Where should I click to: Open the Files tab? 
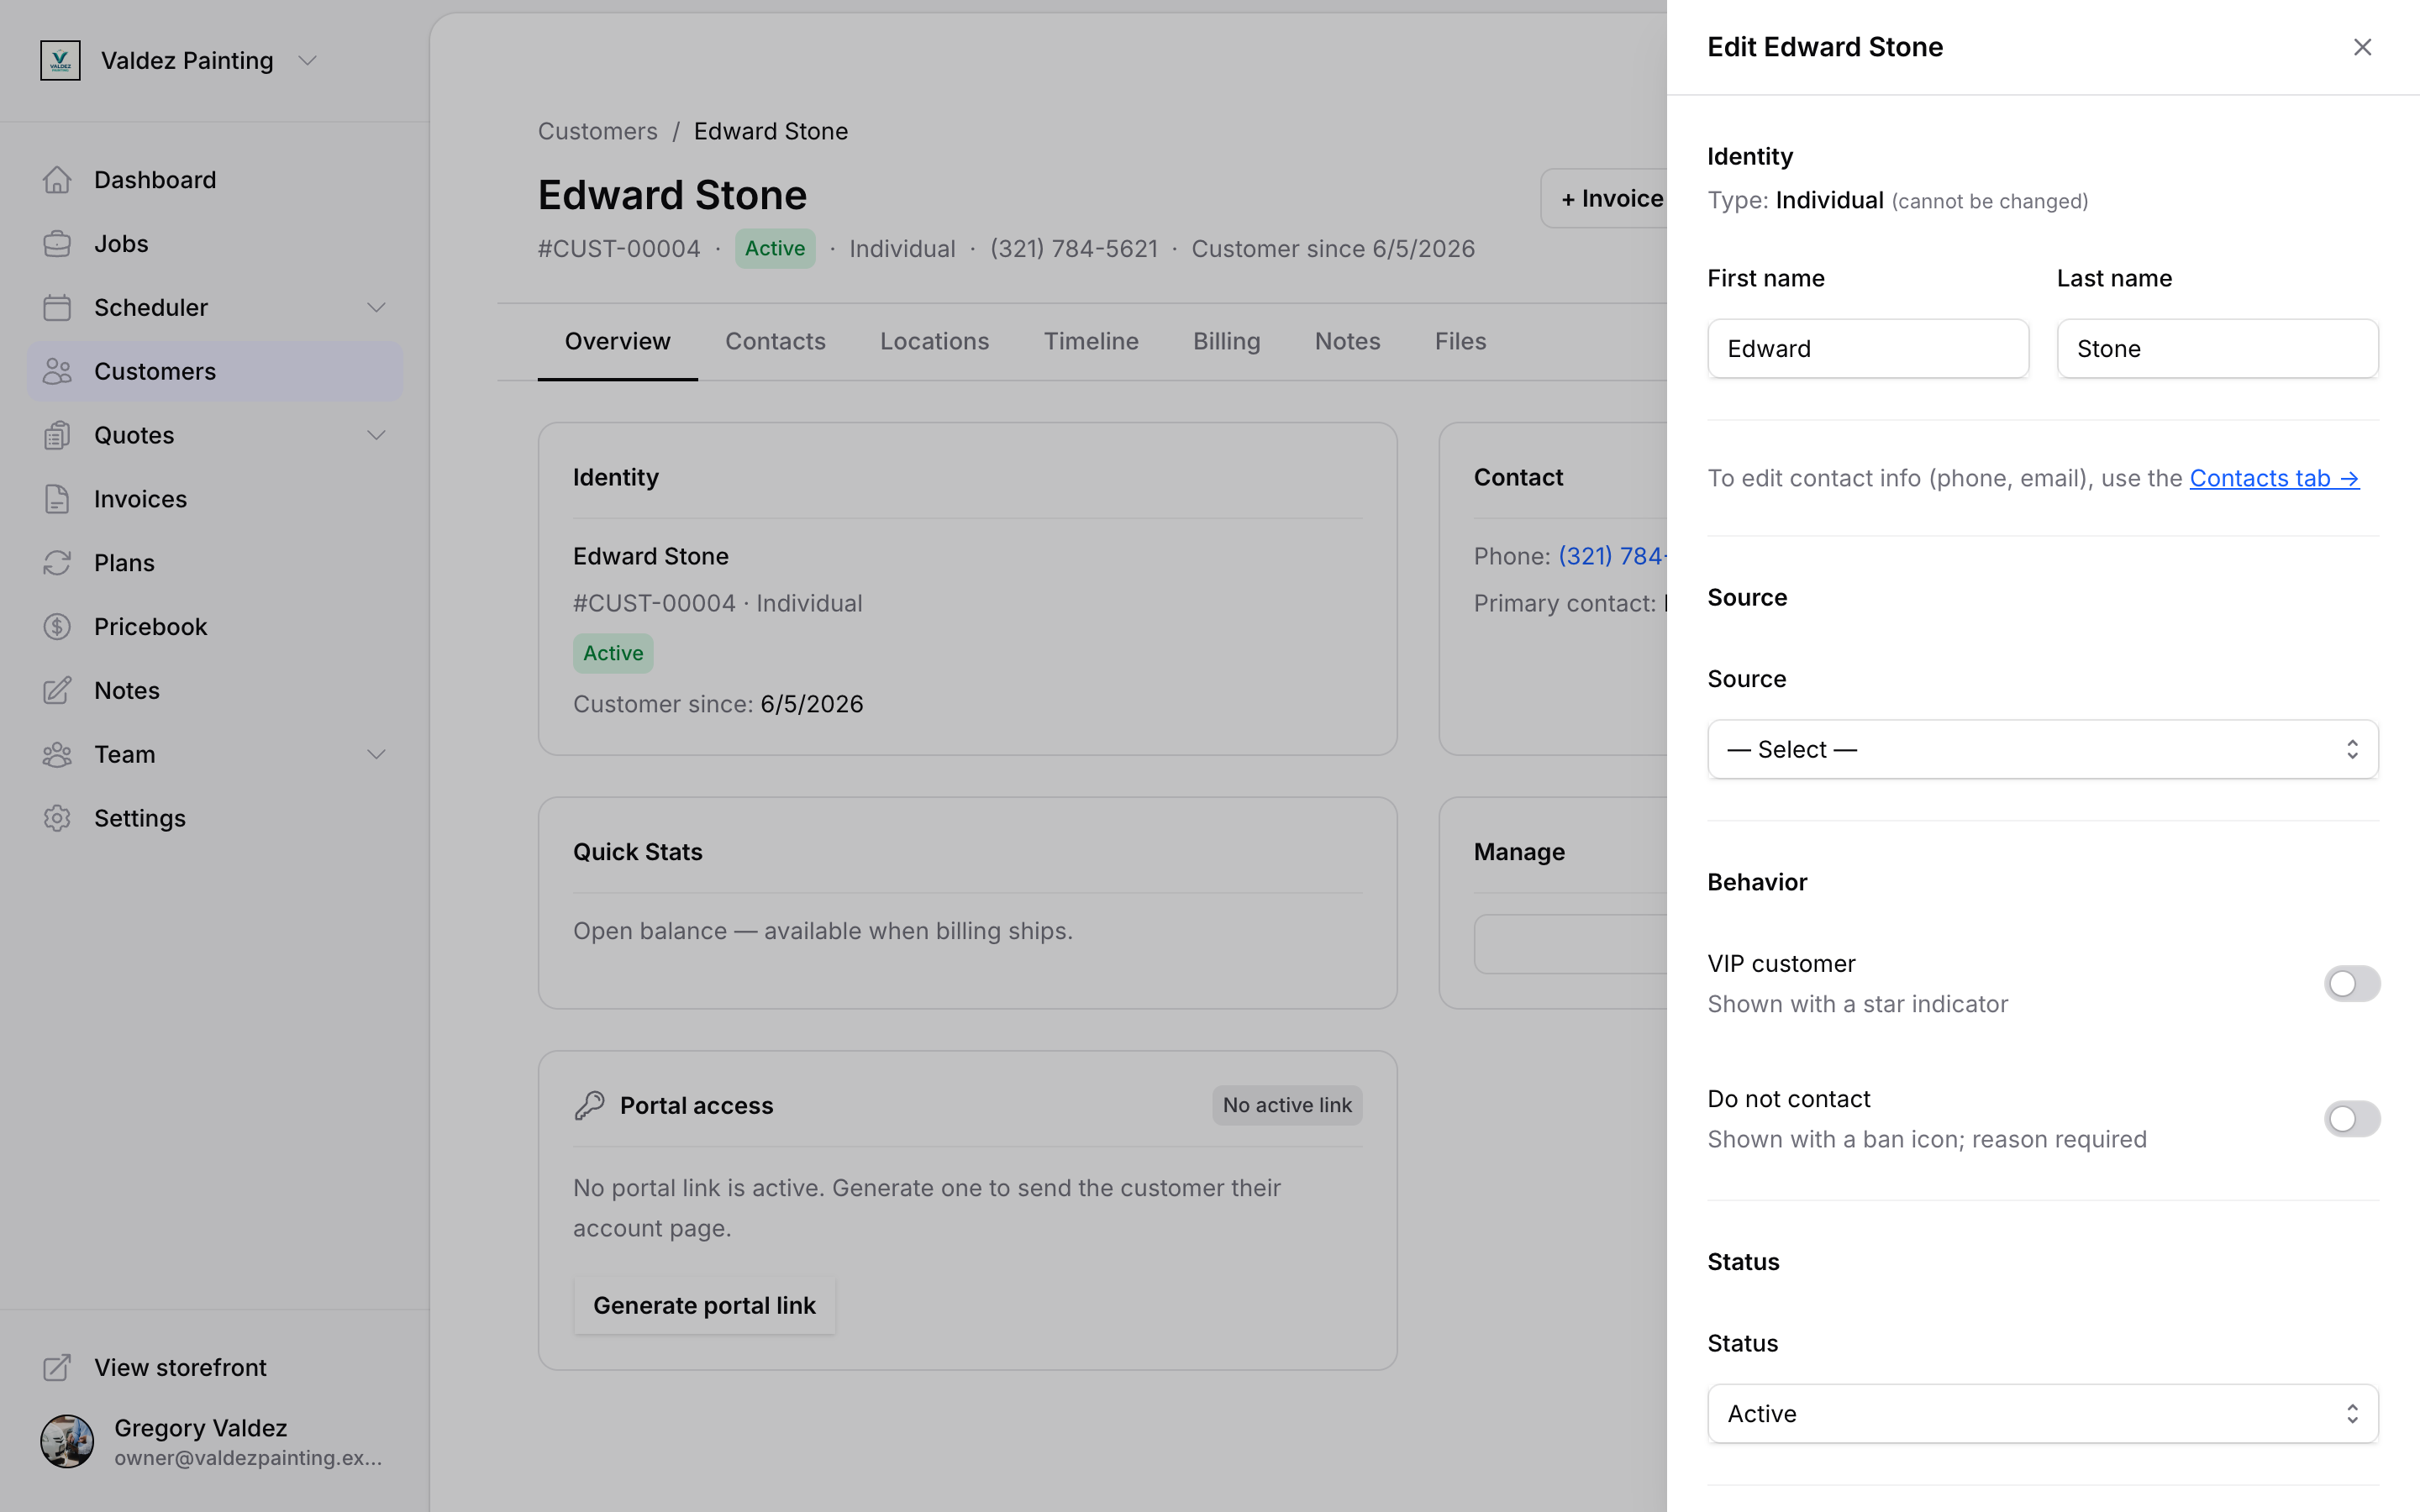(1460, 342)
